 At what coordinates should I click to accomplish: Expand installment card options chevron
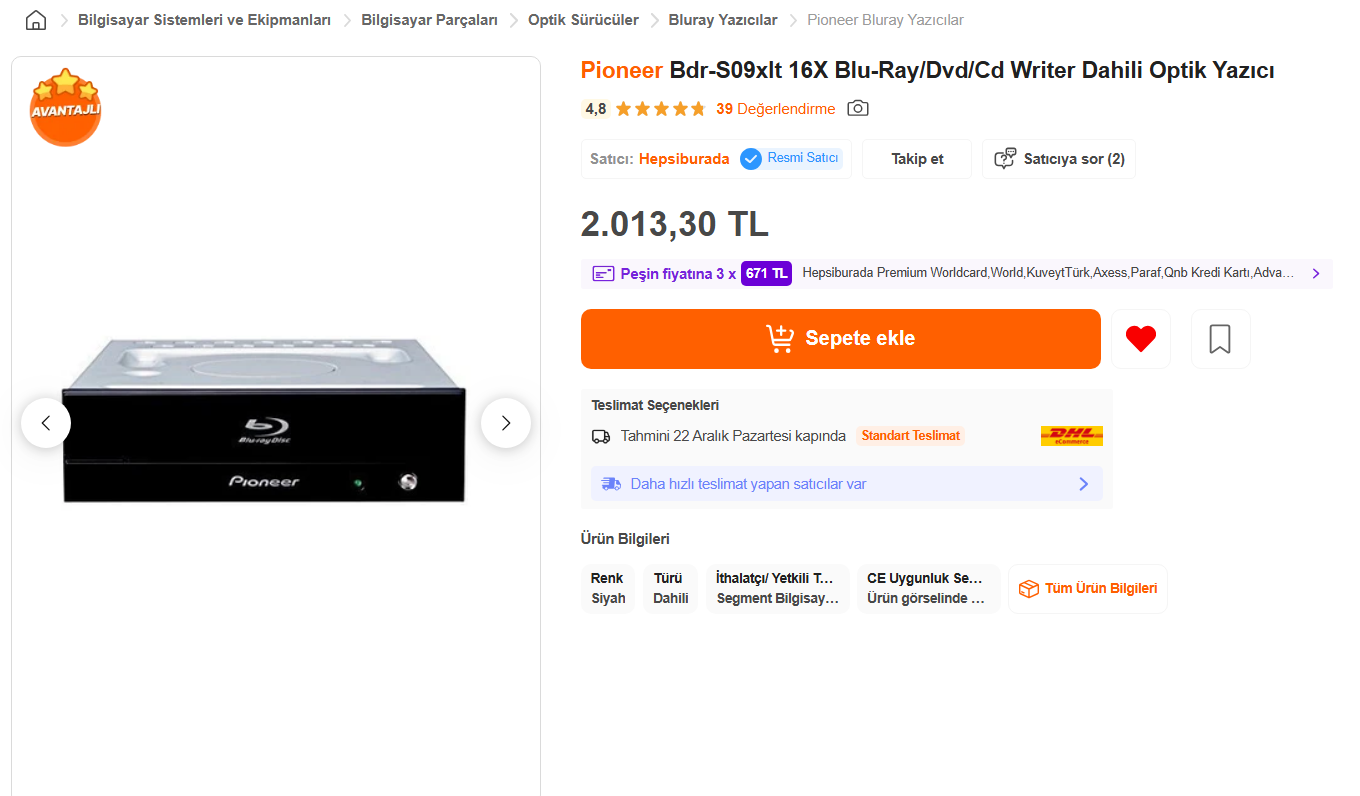point(1316,273)
